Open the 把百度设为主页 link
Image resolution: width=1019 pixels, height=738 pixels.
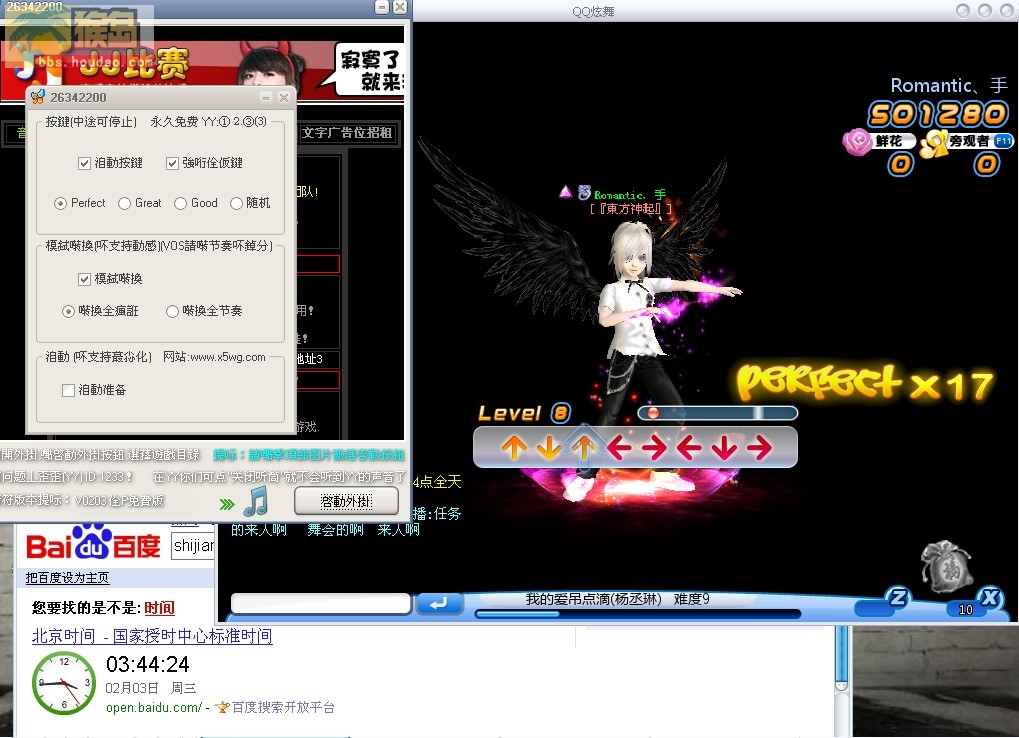68,578
